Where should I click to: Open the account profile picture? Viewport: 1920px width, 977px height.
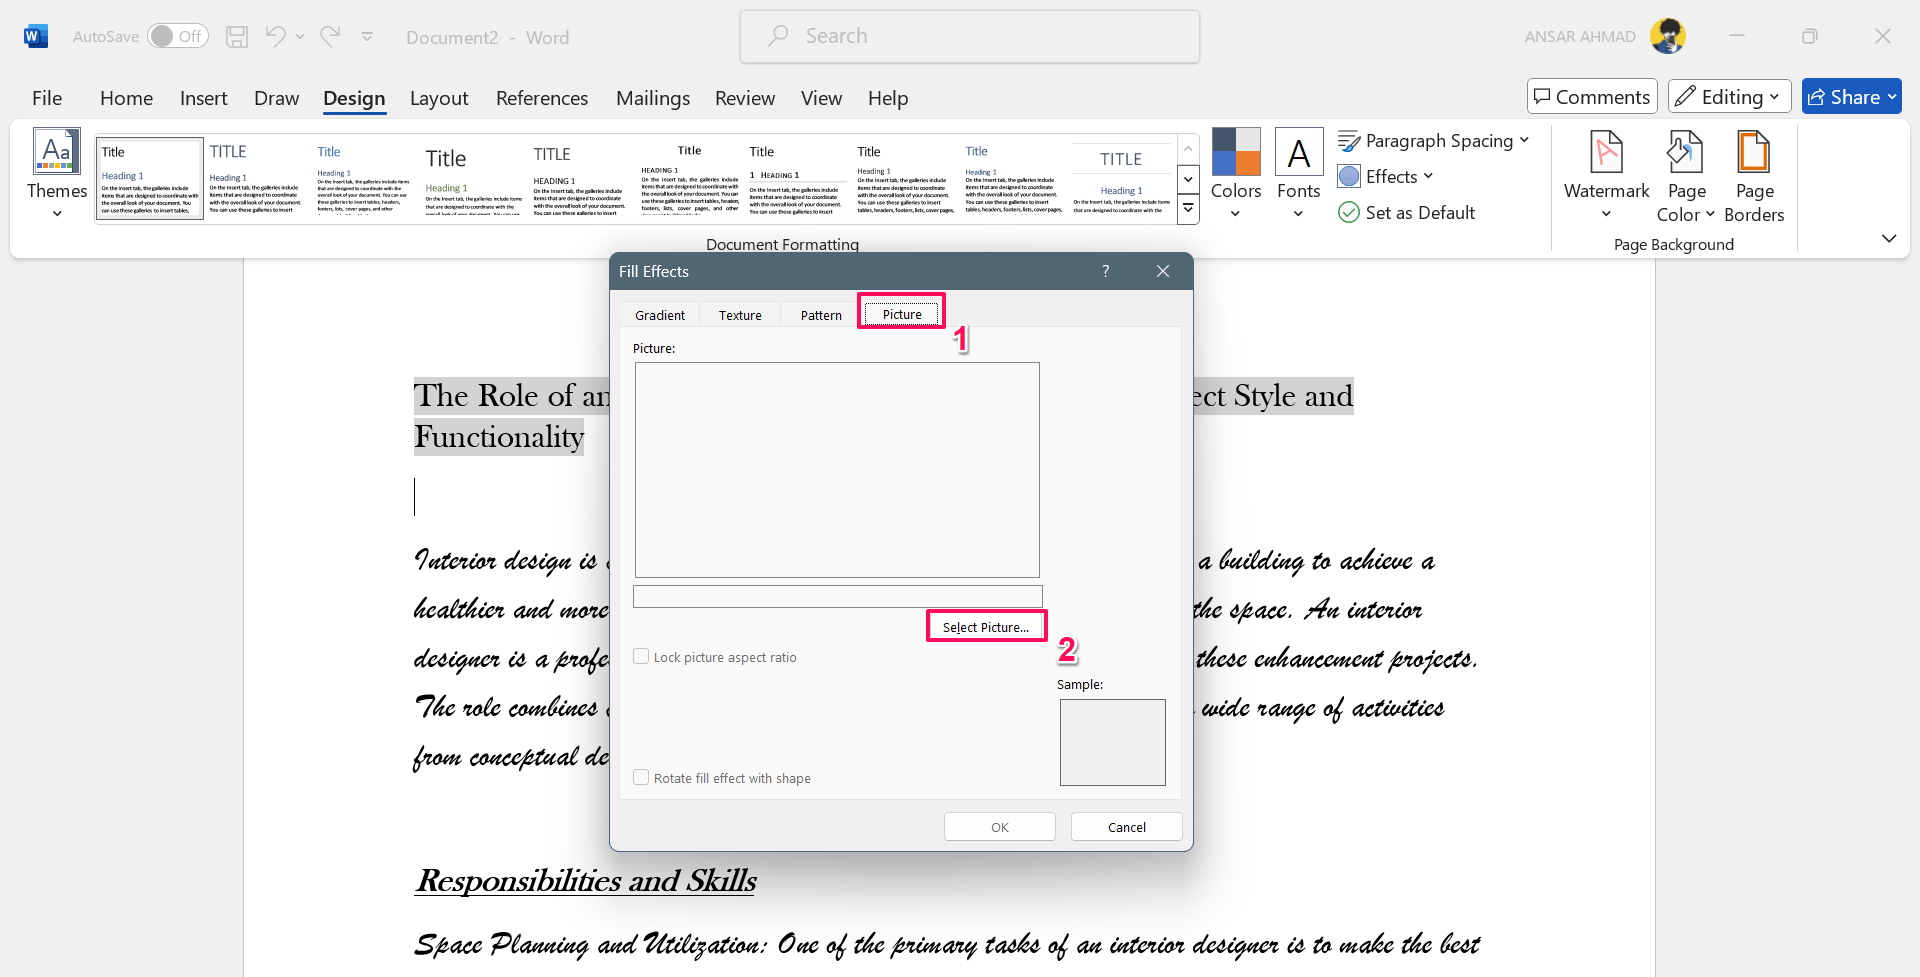pos(1667,37)
